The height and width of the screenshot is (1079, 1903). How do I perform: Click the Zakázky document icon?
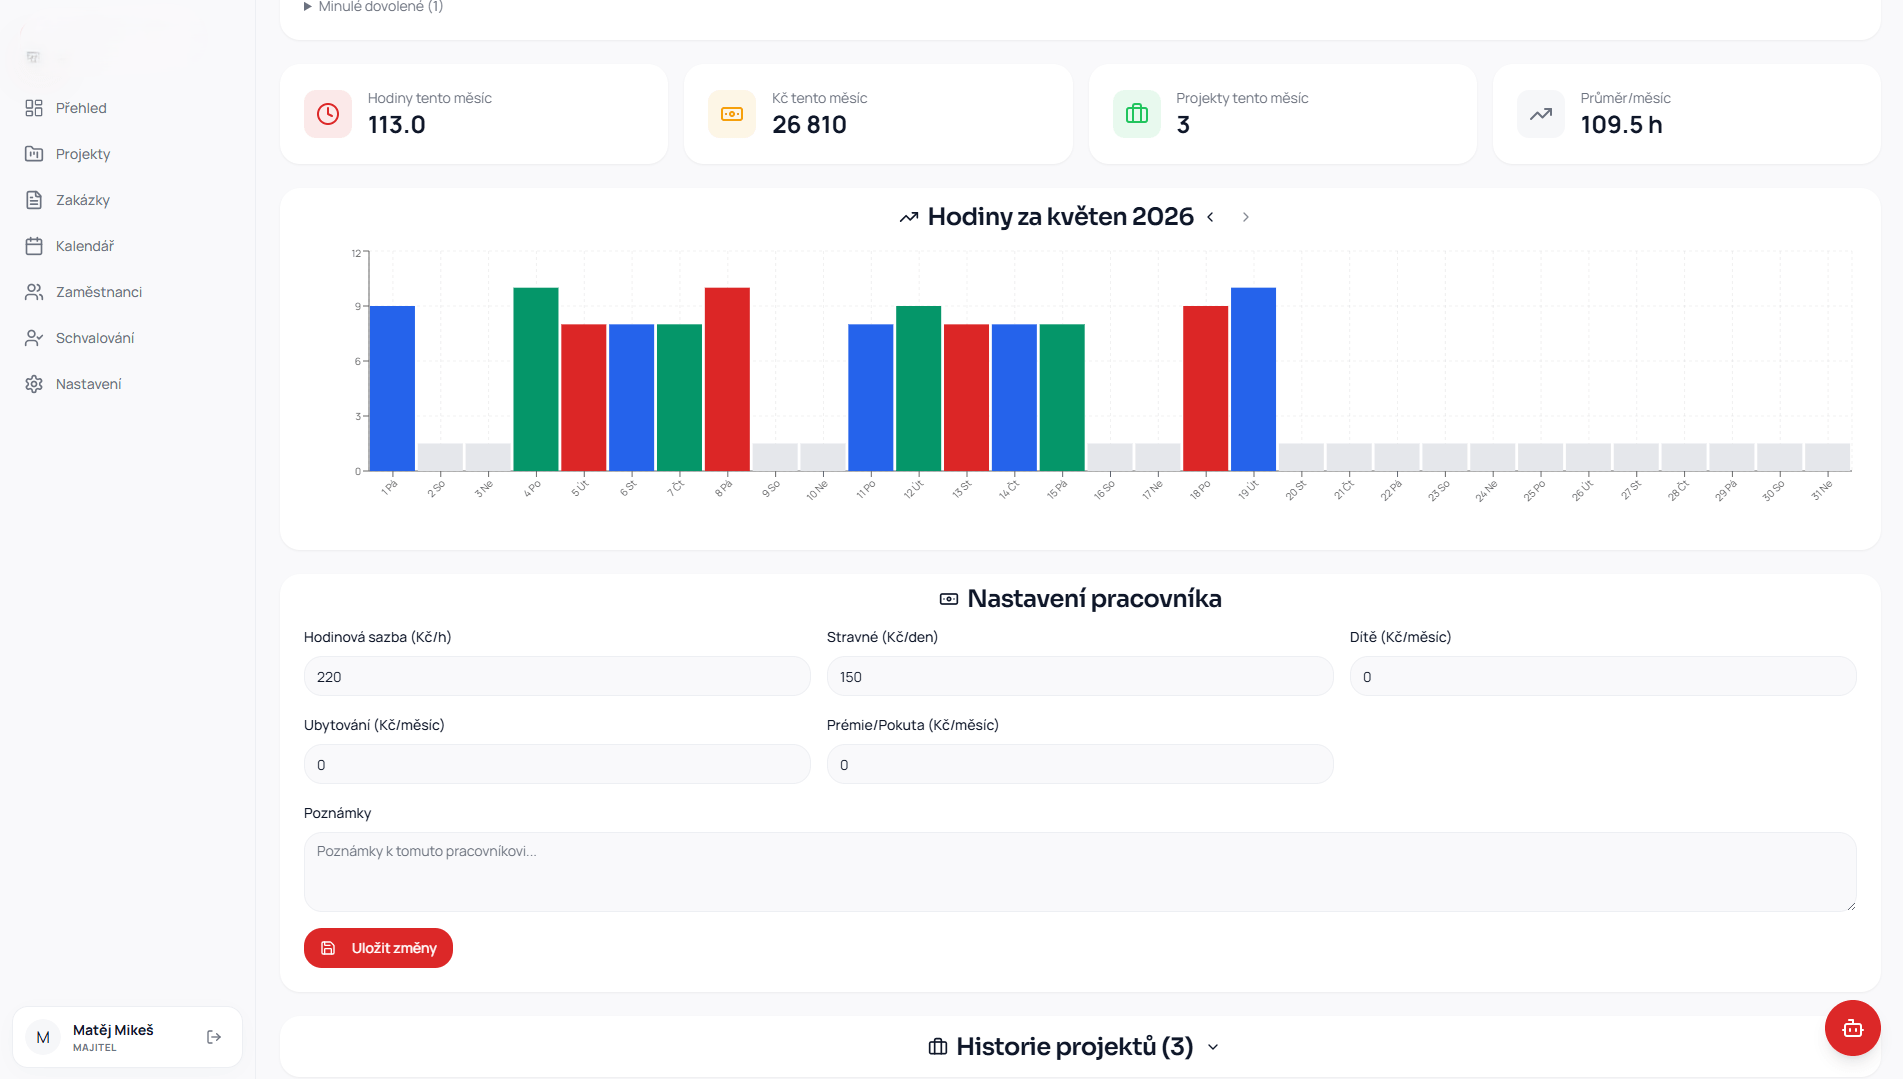34,200
